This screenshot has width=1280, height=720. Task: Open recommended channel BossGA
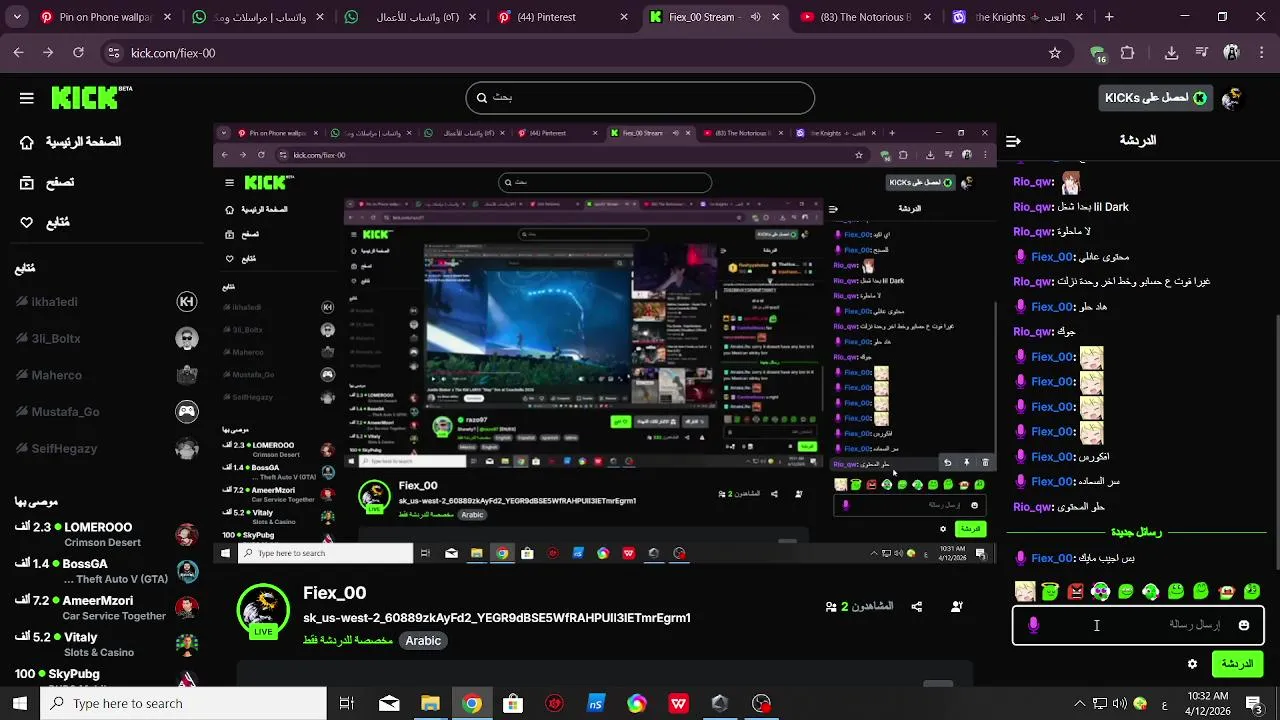point(106,571)
